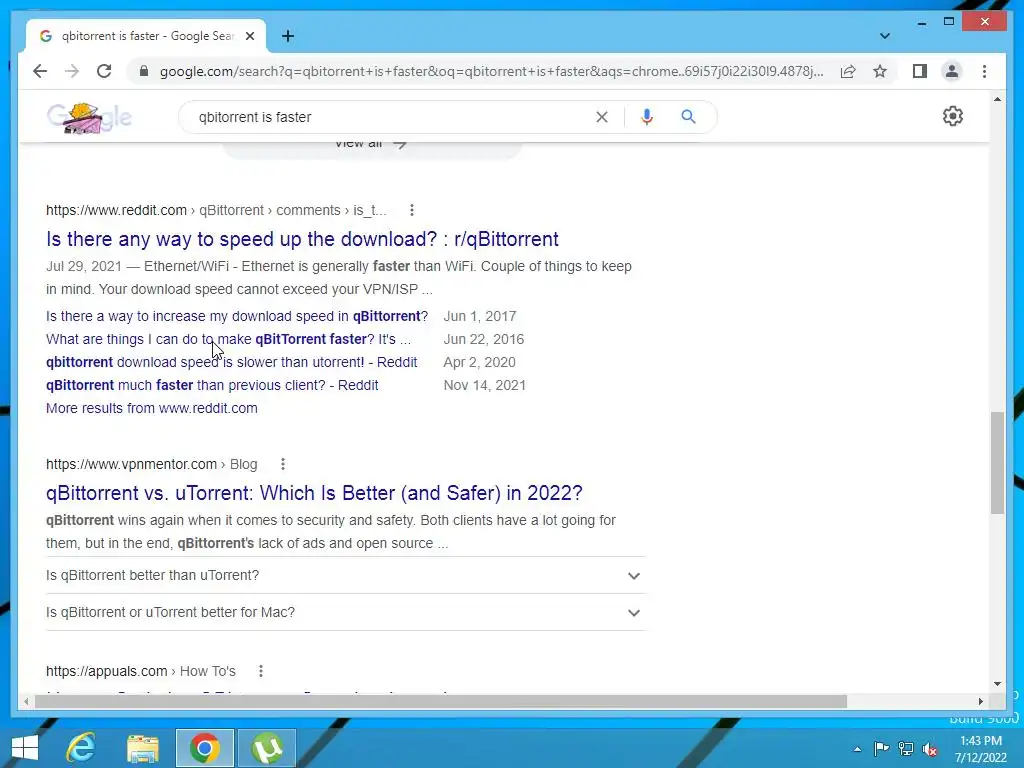The width and height of the screenshot is (1024, 768).
Task: Open File Explorer from the taskbar
Action: (143, 748)
